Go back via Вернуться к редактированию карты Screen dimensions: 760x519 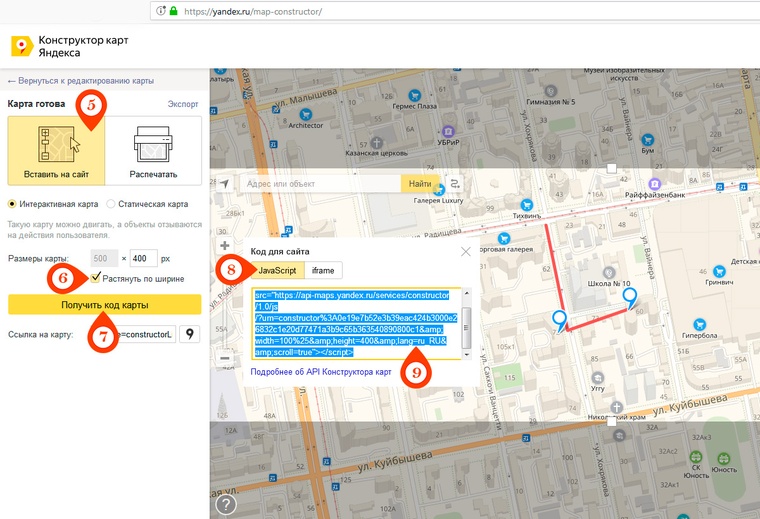tap(80, 80)
